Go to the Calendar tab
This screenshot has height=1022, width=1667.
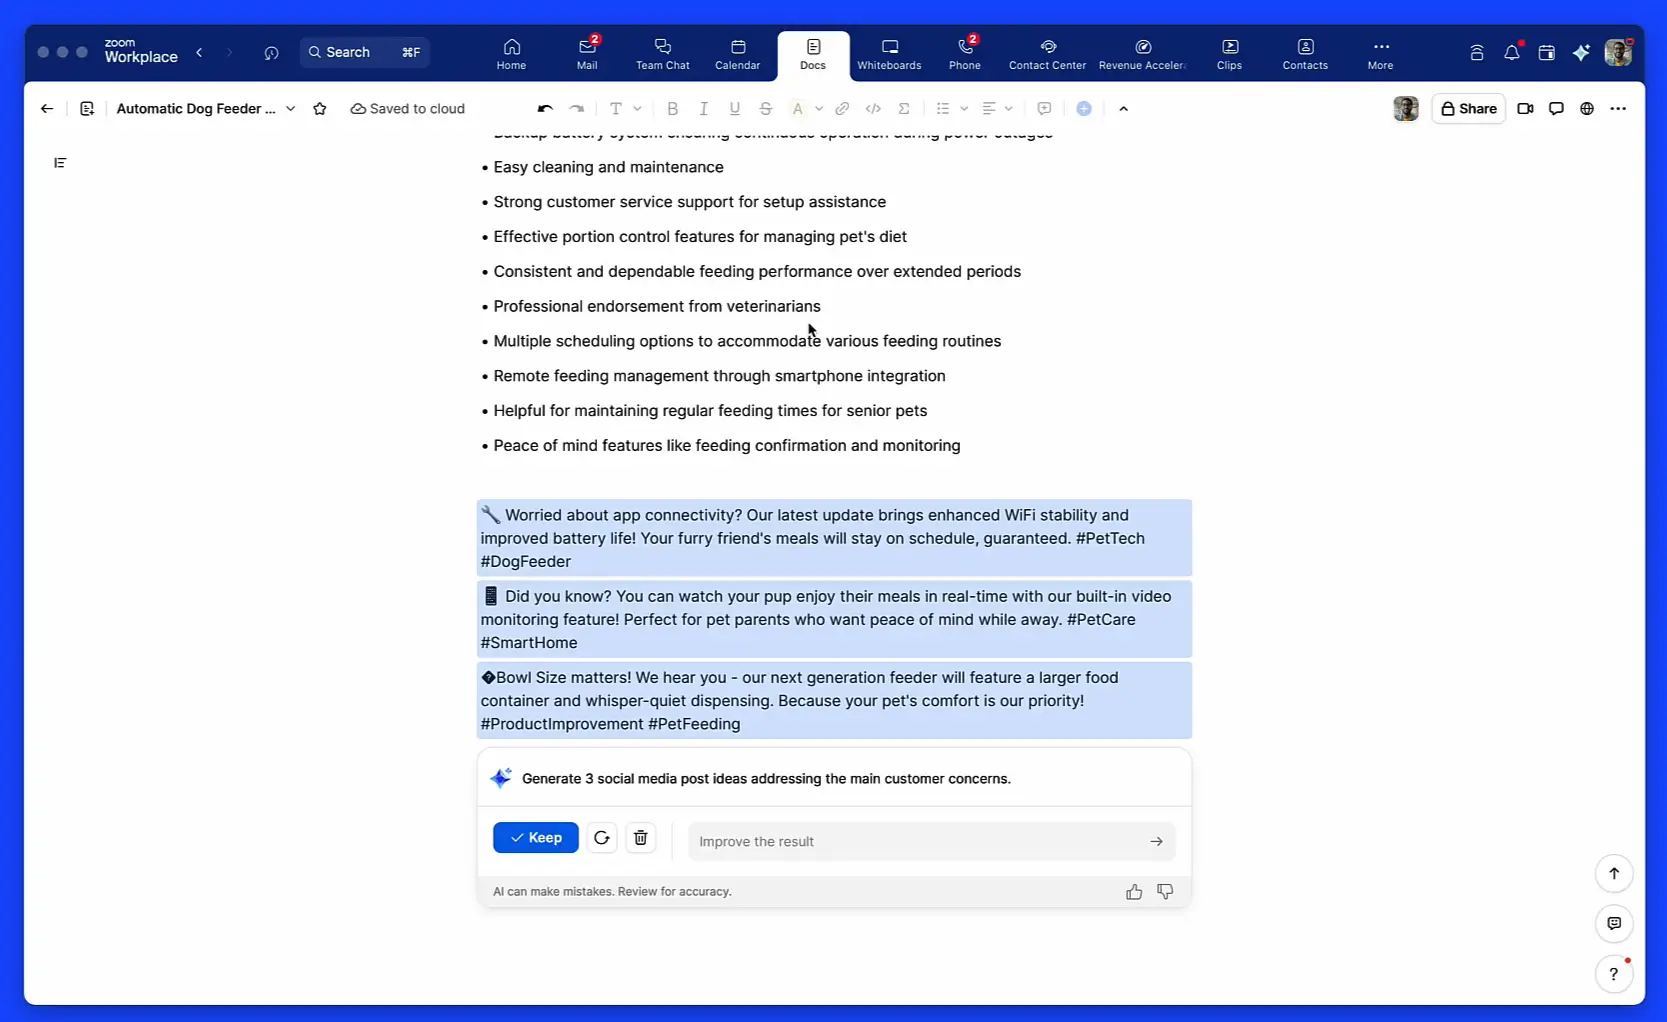point(738,54)
